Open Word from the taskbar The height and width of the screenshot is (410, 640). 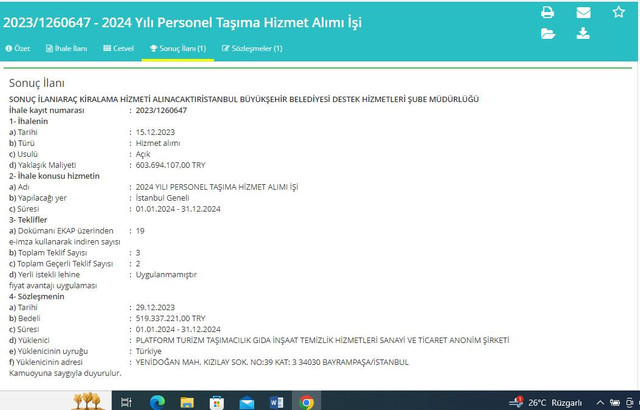[x=277, y=402]
